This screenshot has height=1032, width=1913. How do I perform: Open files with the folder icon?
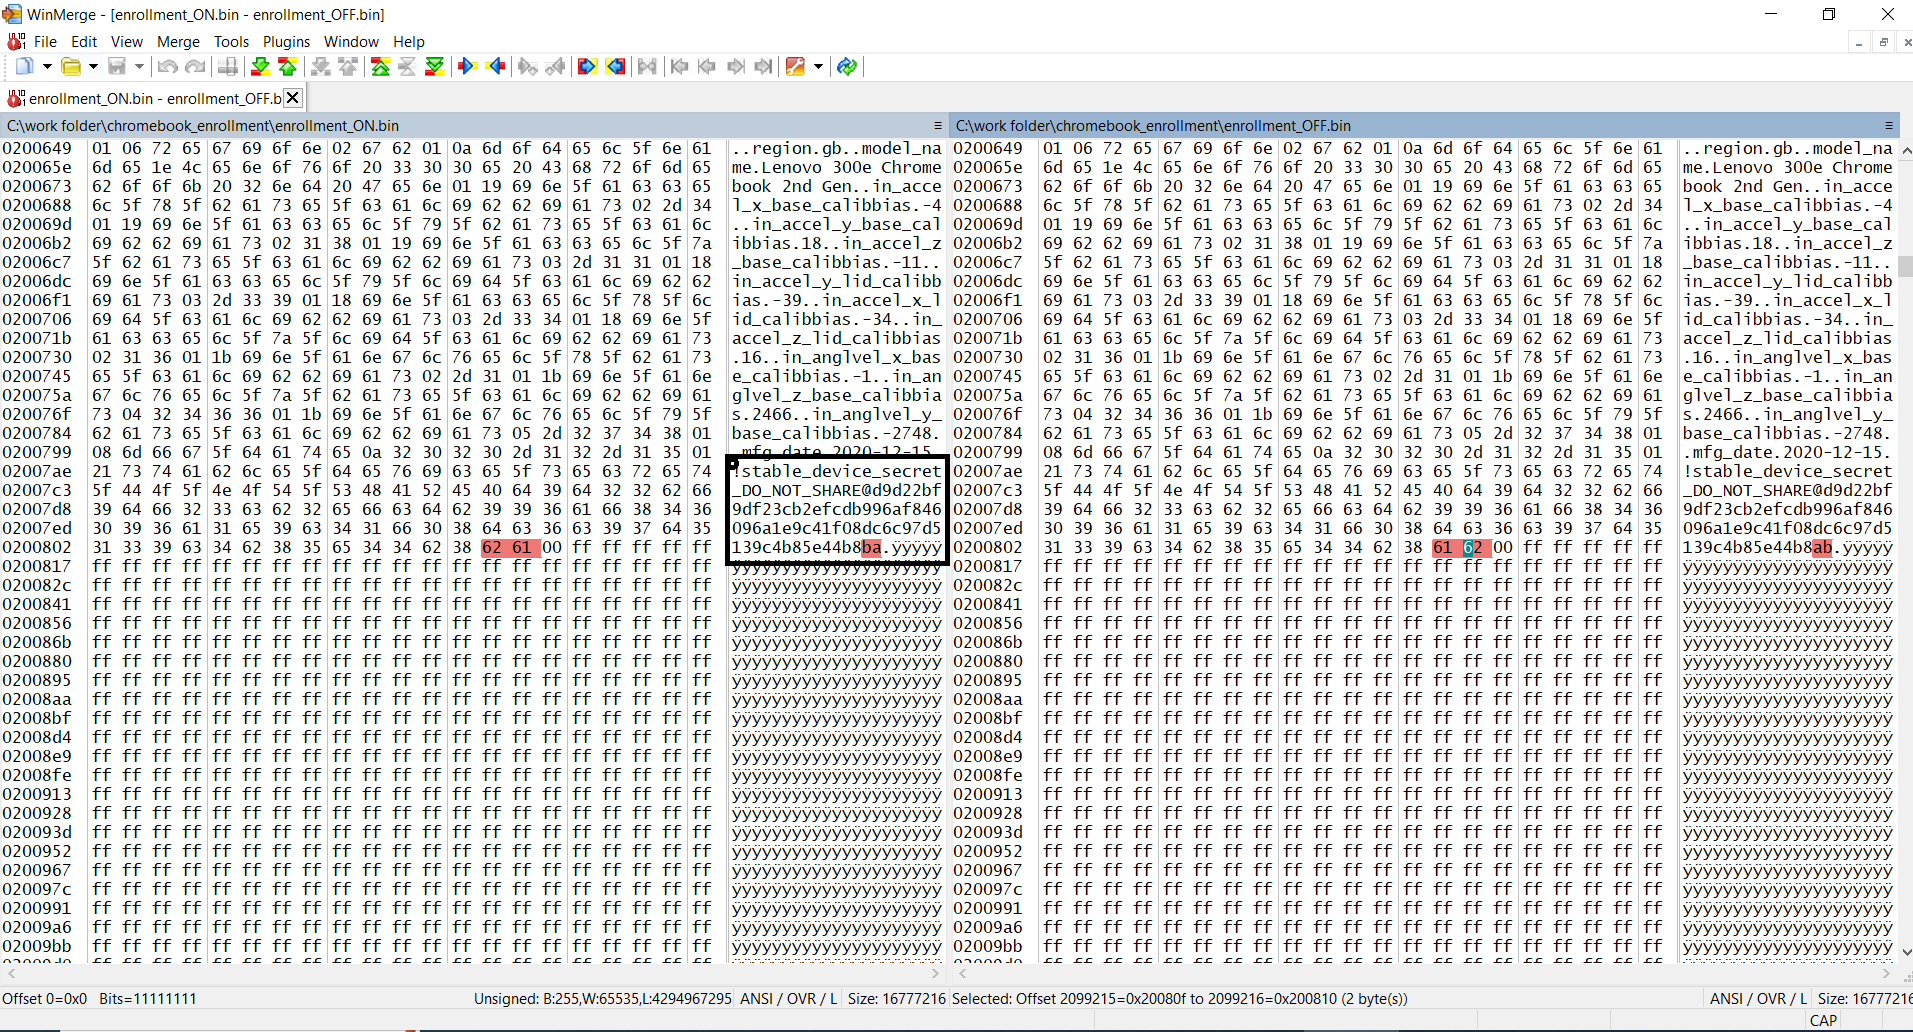[x=71, y=67]
